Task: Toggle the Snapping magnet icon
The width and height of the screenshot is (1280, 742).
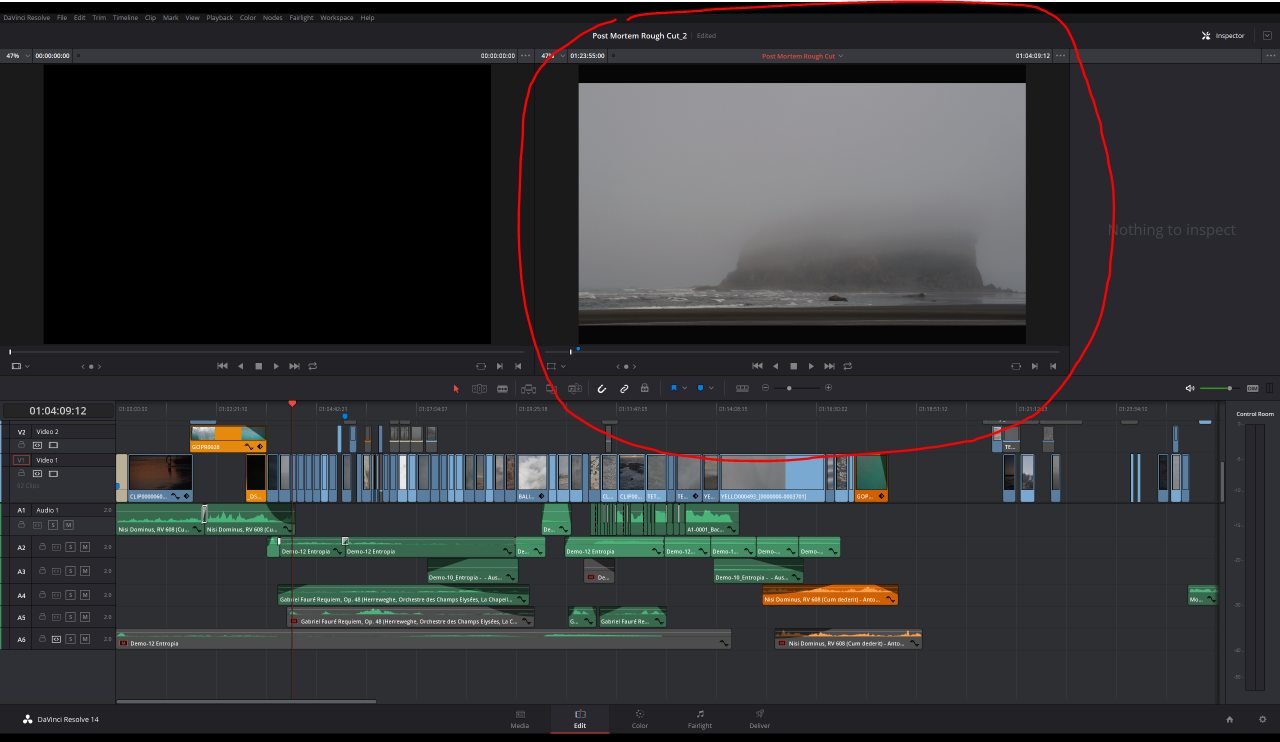Action: coord(601,388)
